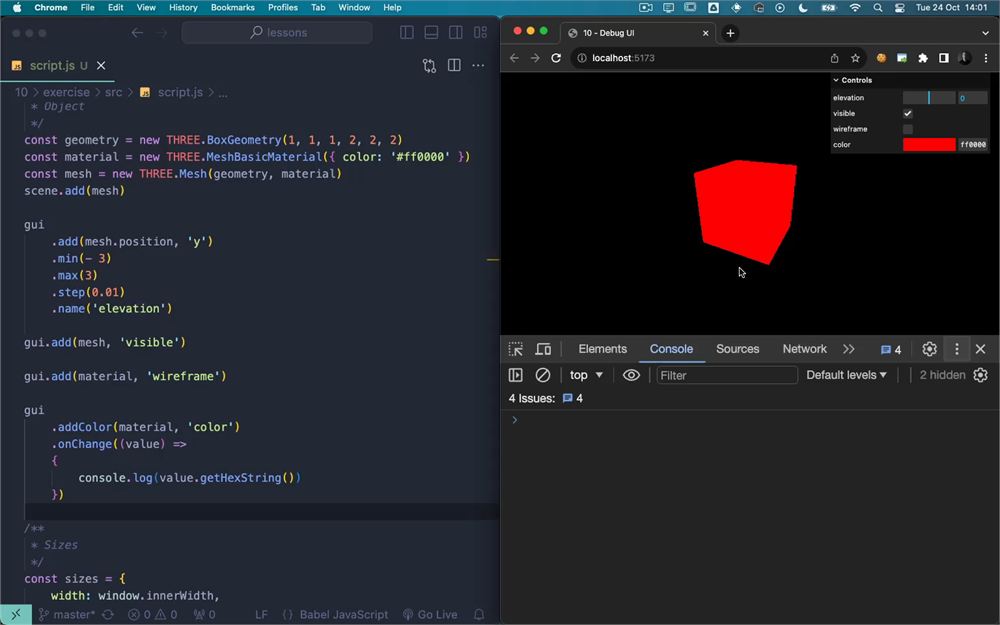Image resolution: width=1000 pixels, height=625 pixels.
Task: Open Chrome three-dot menu
Action: (x=986, y=58)
